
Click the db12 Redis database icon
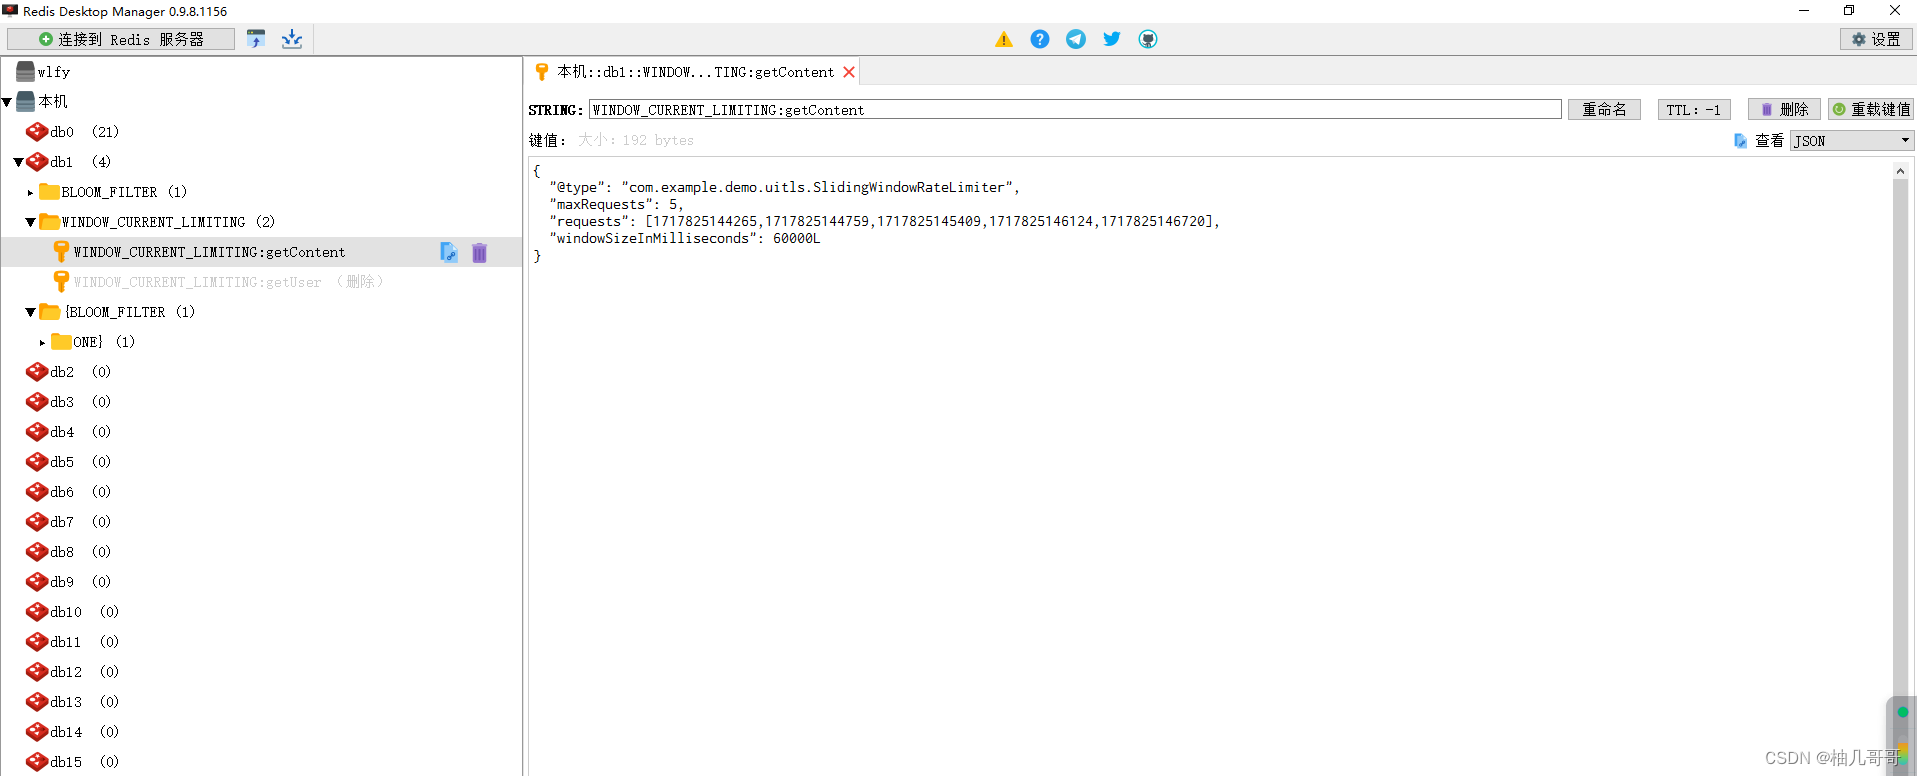pyautogui.click(x=37, y=672)
